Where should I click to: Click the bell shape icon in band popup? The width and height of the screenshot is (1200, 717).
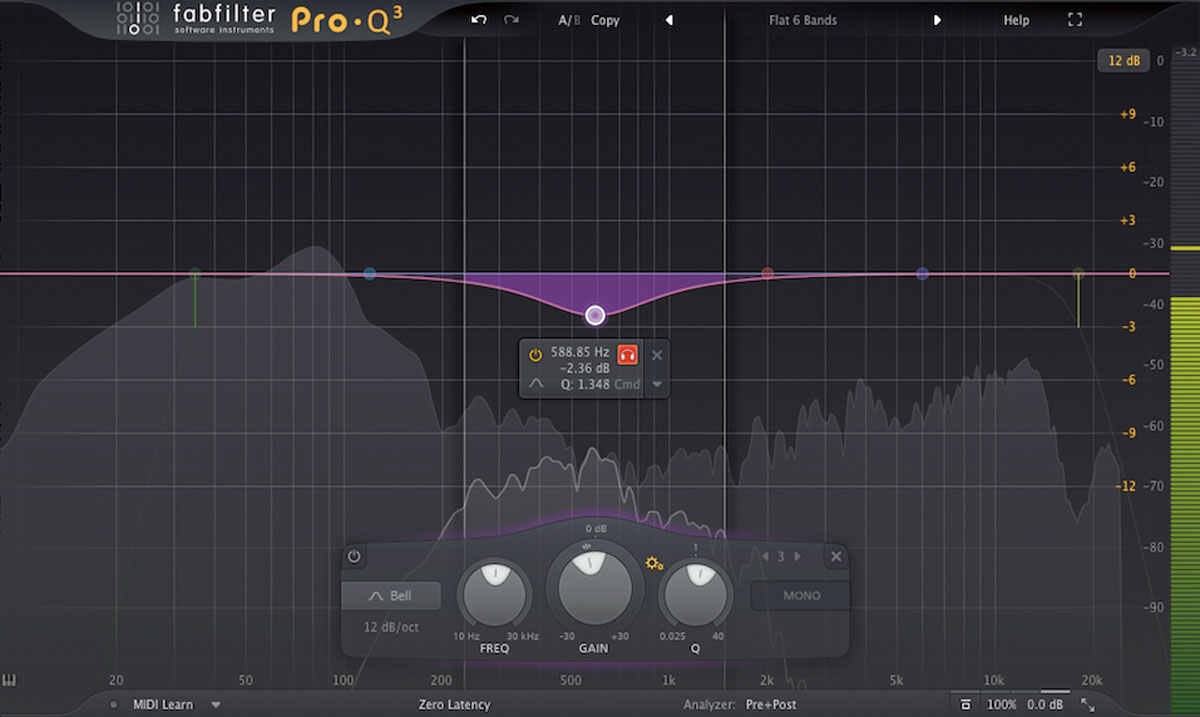click(537, 383)
